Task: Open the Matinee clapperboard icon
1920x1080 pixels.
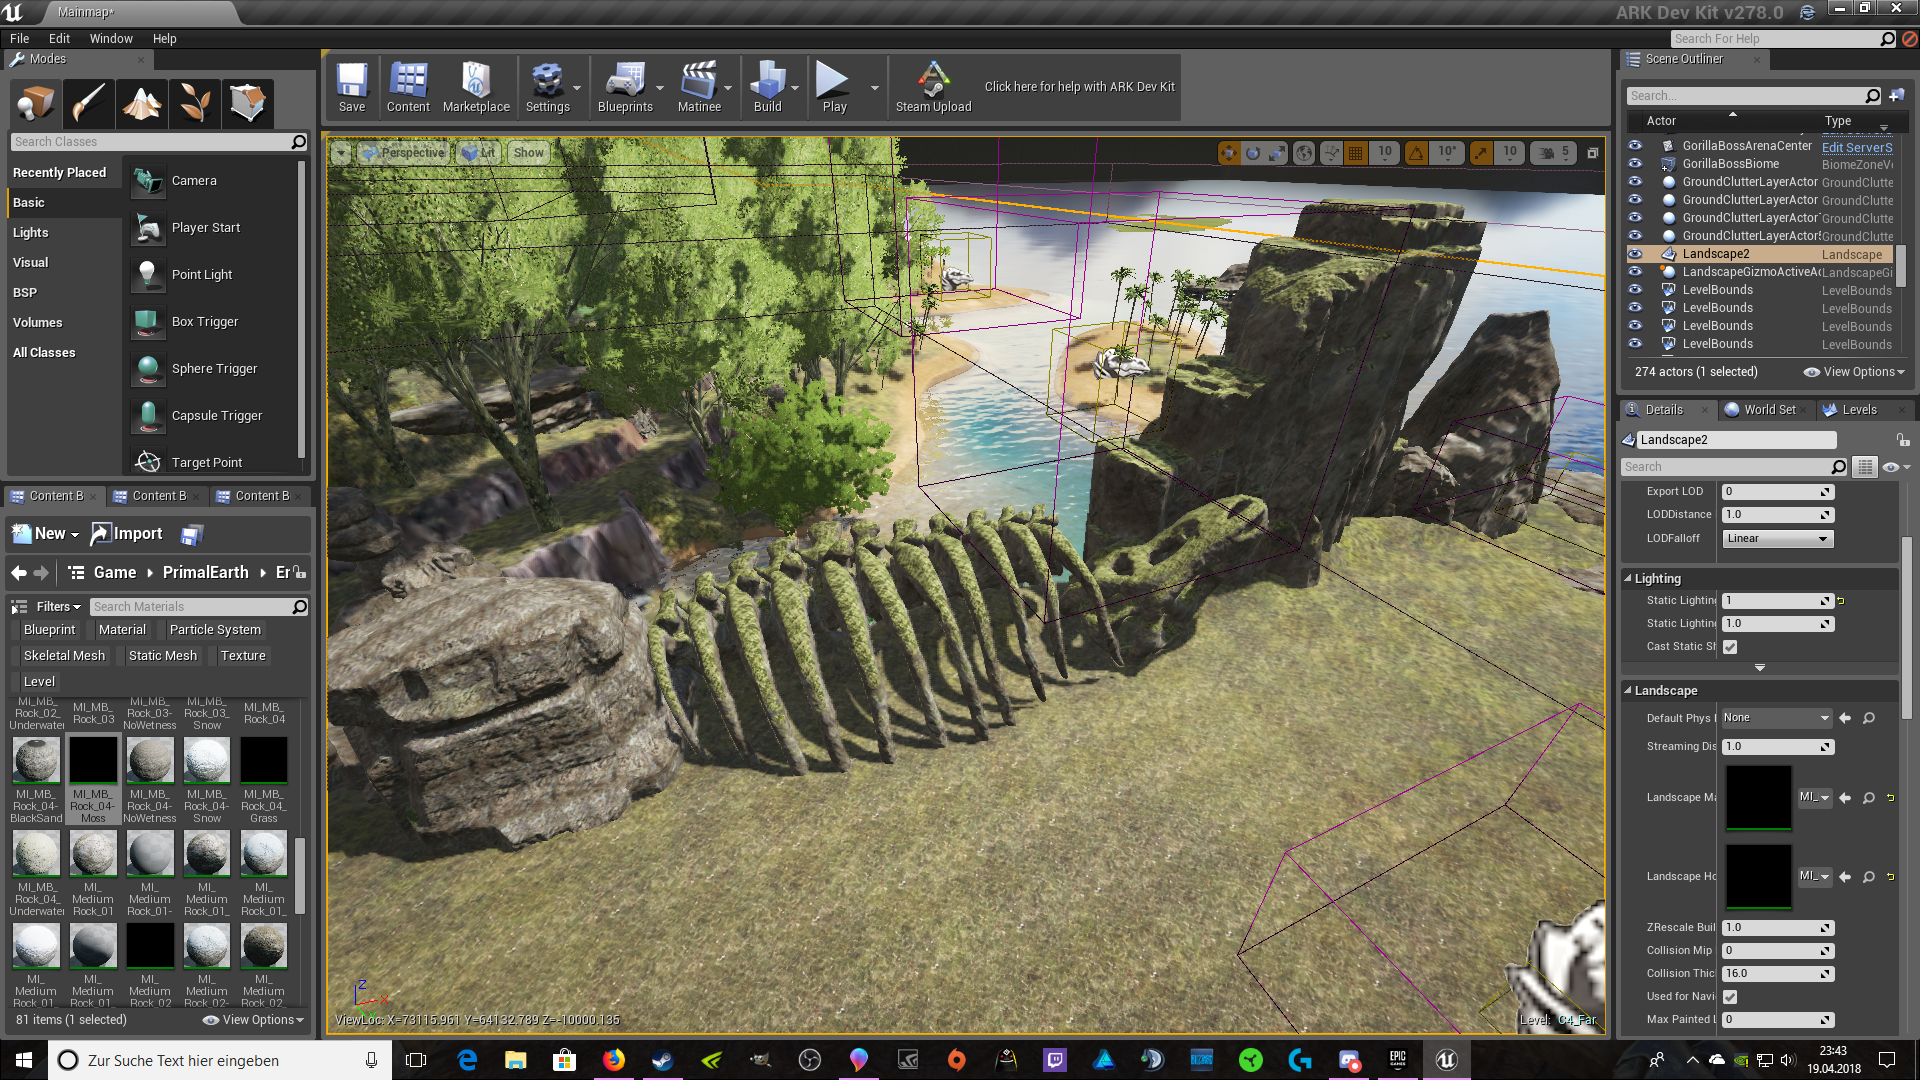Action: [x=699, y=88]
